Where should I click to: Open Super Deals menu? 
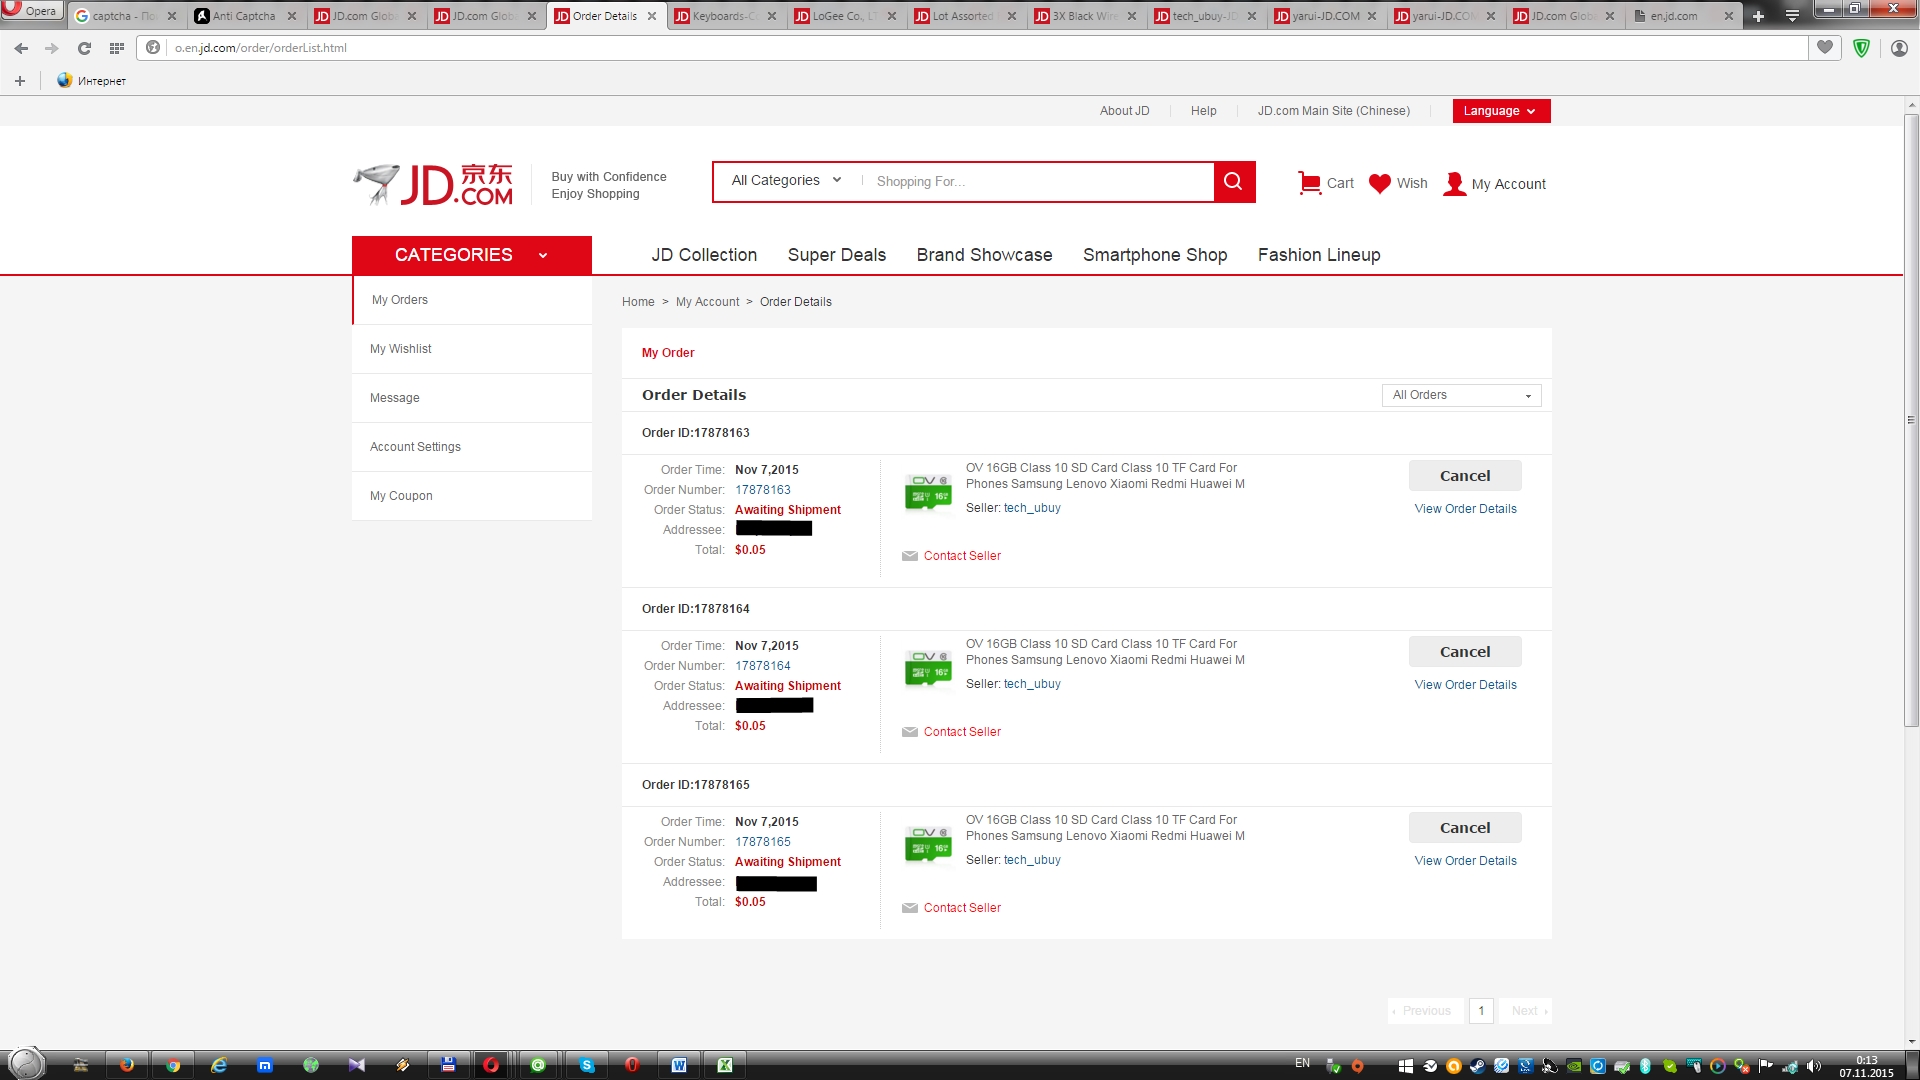[x=837, y=255]
